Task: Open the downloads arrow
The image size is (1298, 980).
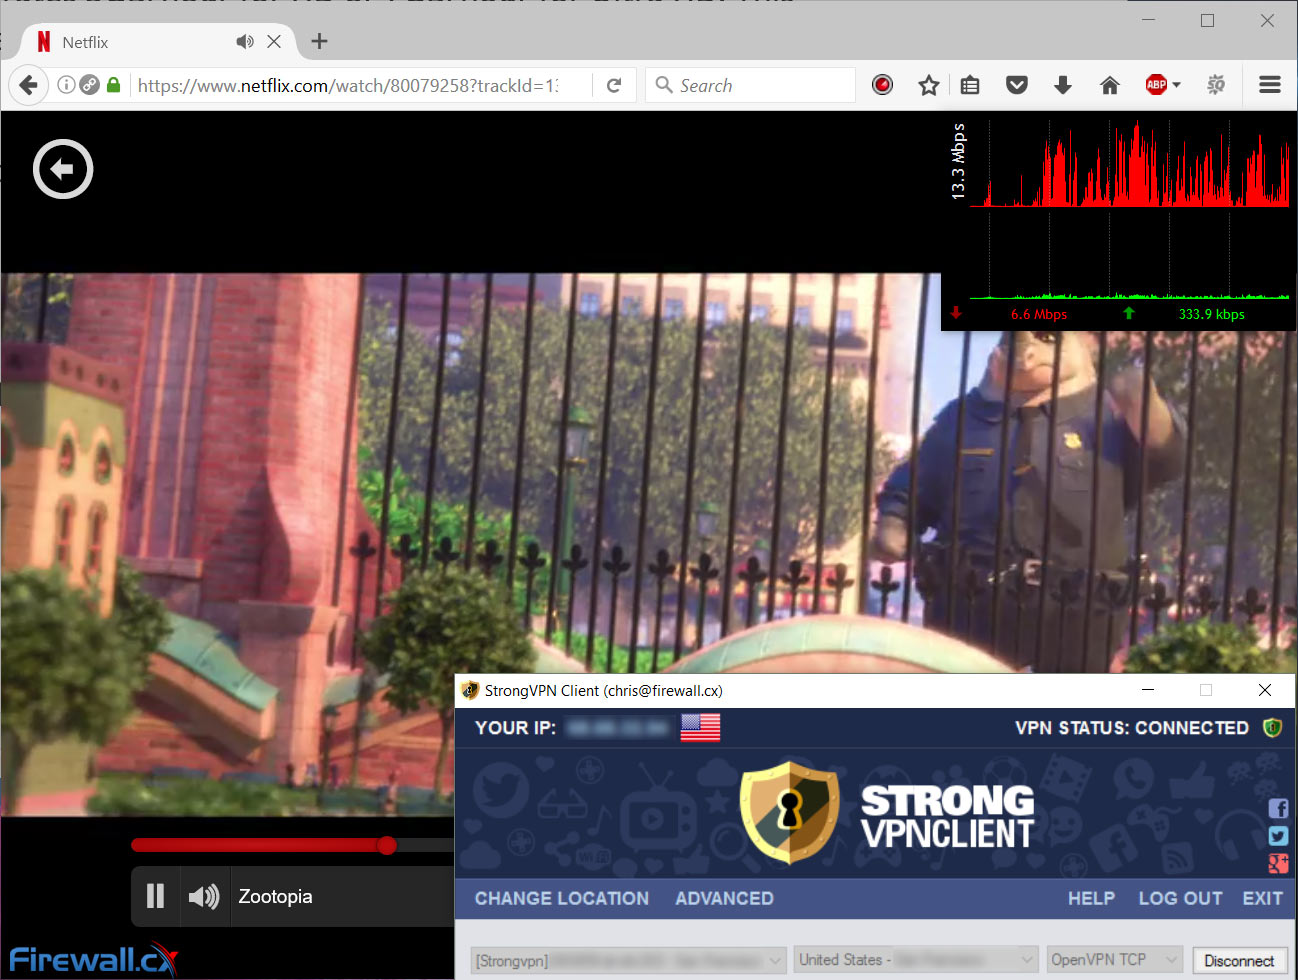Action: coord(1063,85)
